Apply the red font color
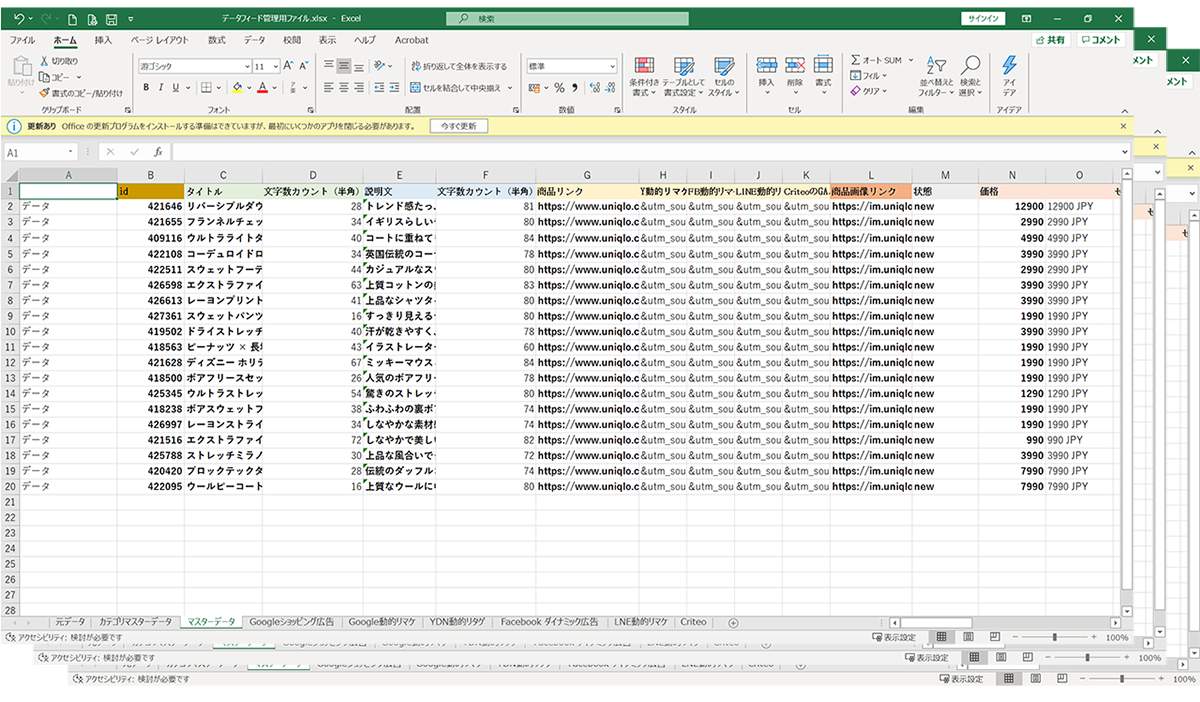This screenshot has width=1200, height=702. tap(262, 87)
